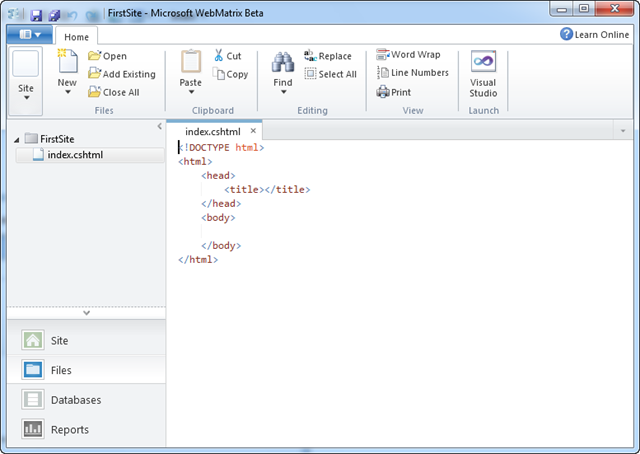Click the Save icon in title bar
The height and width of the screenshot is (454, 640).
tap(36, 15)
